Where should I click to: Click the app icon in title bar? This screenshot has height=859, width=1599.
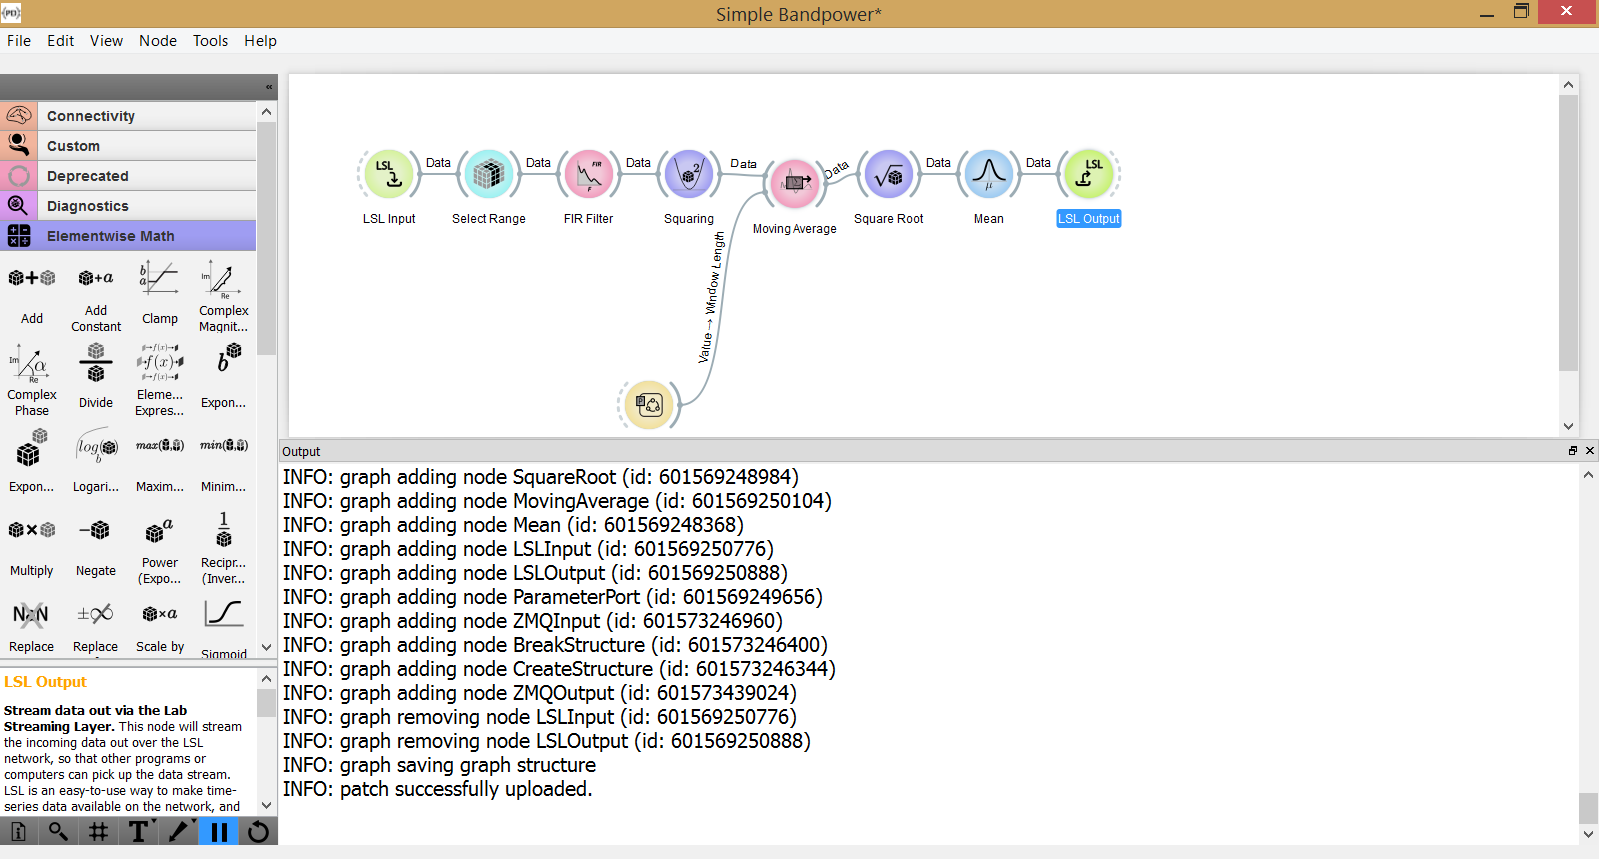[x=11, y=12]
